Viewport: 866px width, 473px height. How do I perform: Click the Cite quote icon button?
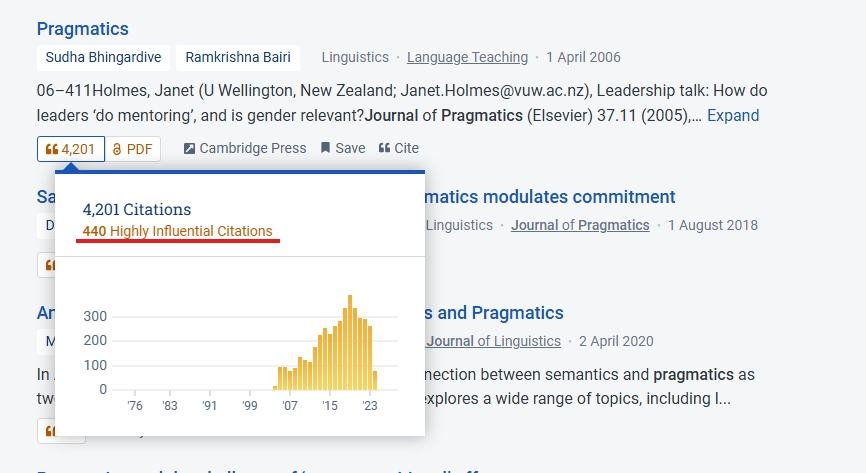click(x=399, y=148)
